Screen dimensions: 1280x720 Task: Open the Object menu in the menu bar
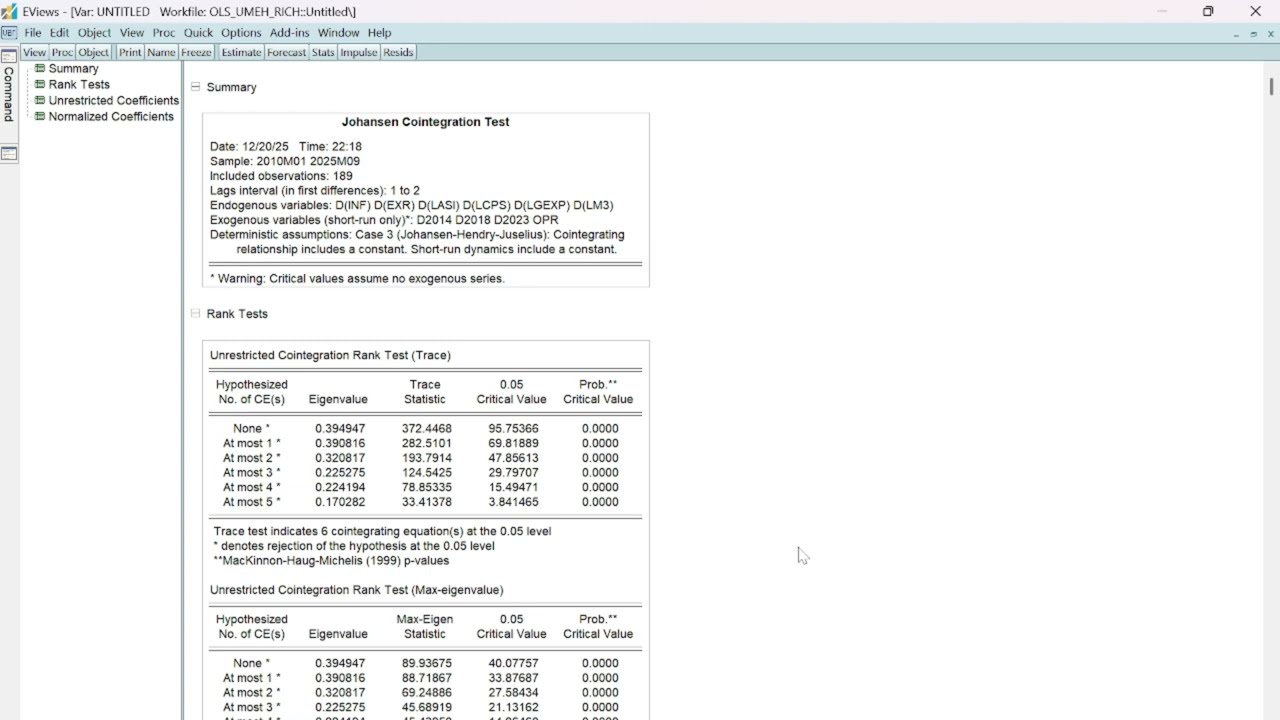(x=95, y=33)
